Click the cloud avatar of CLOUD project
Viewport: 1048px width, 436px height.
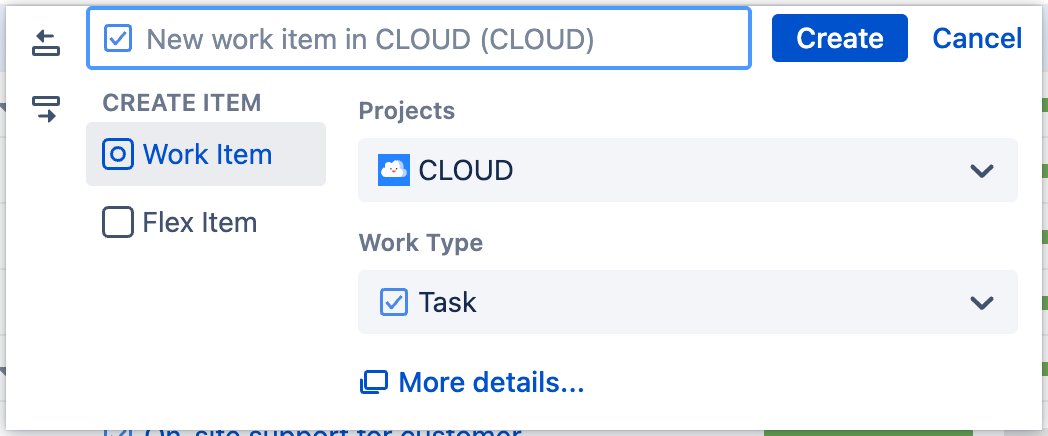pos(394,170)
